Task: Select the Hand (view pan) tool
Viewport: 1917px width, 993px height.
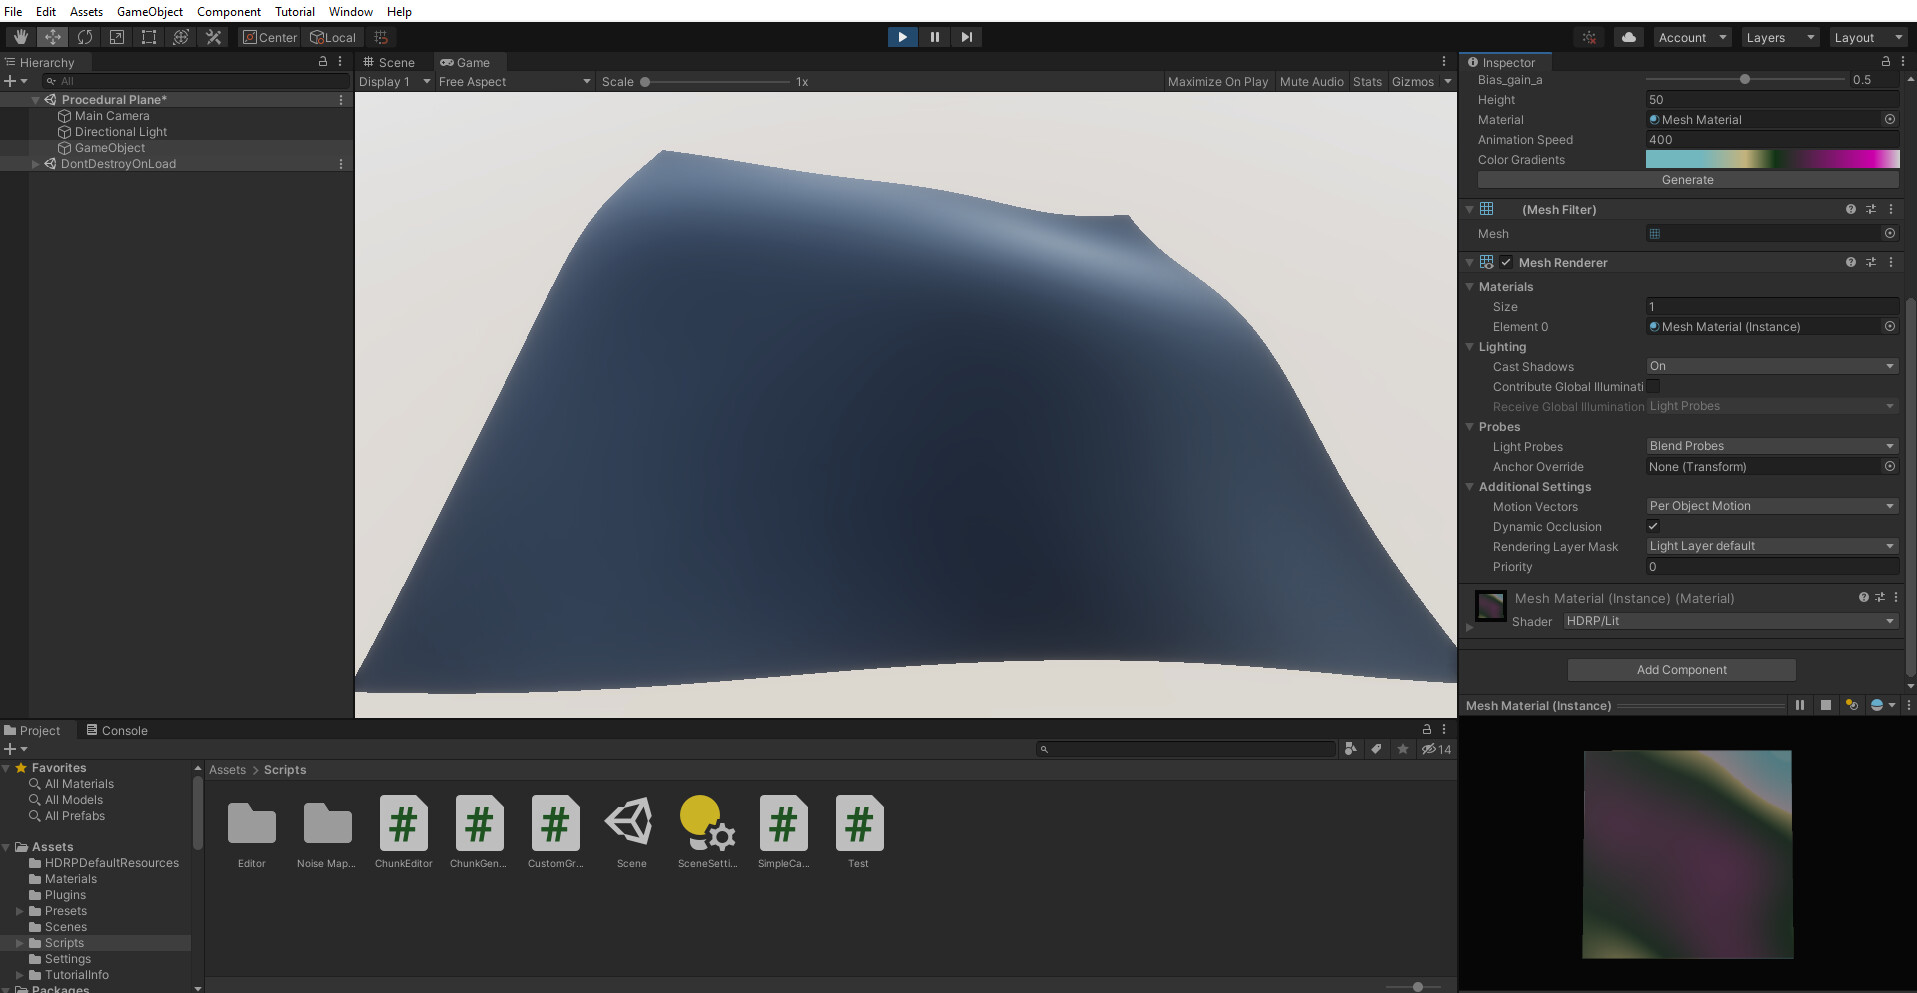Action: tap(19, 37)
